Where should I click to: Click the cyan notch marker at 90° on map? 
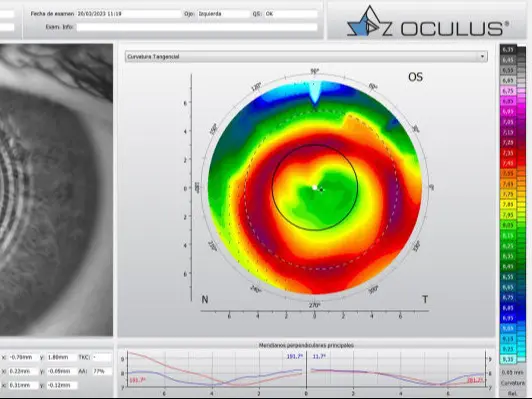coord(314,92)
